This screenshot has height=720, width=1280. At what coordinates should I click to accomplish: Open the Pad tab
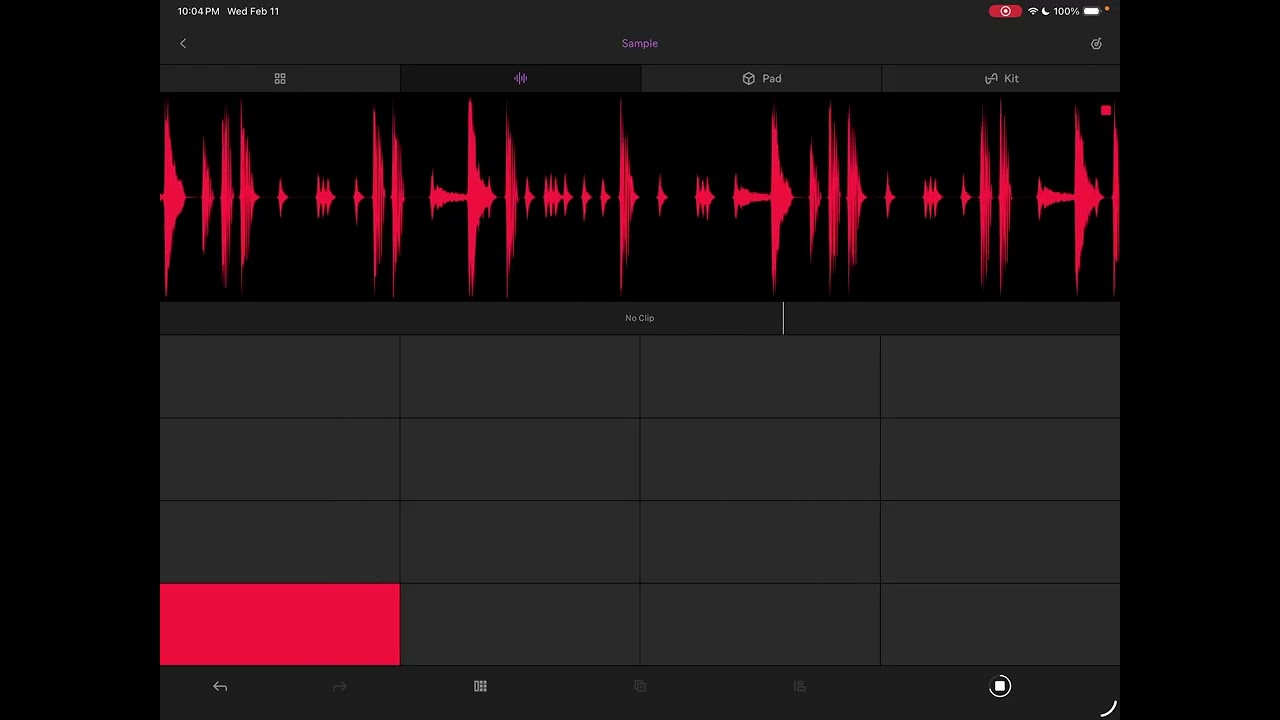pyautogui.click(x=761, y=78)
